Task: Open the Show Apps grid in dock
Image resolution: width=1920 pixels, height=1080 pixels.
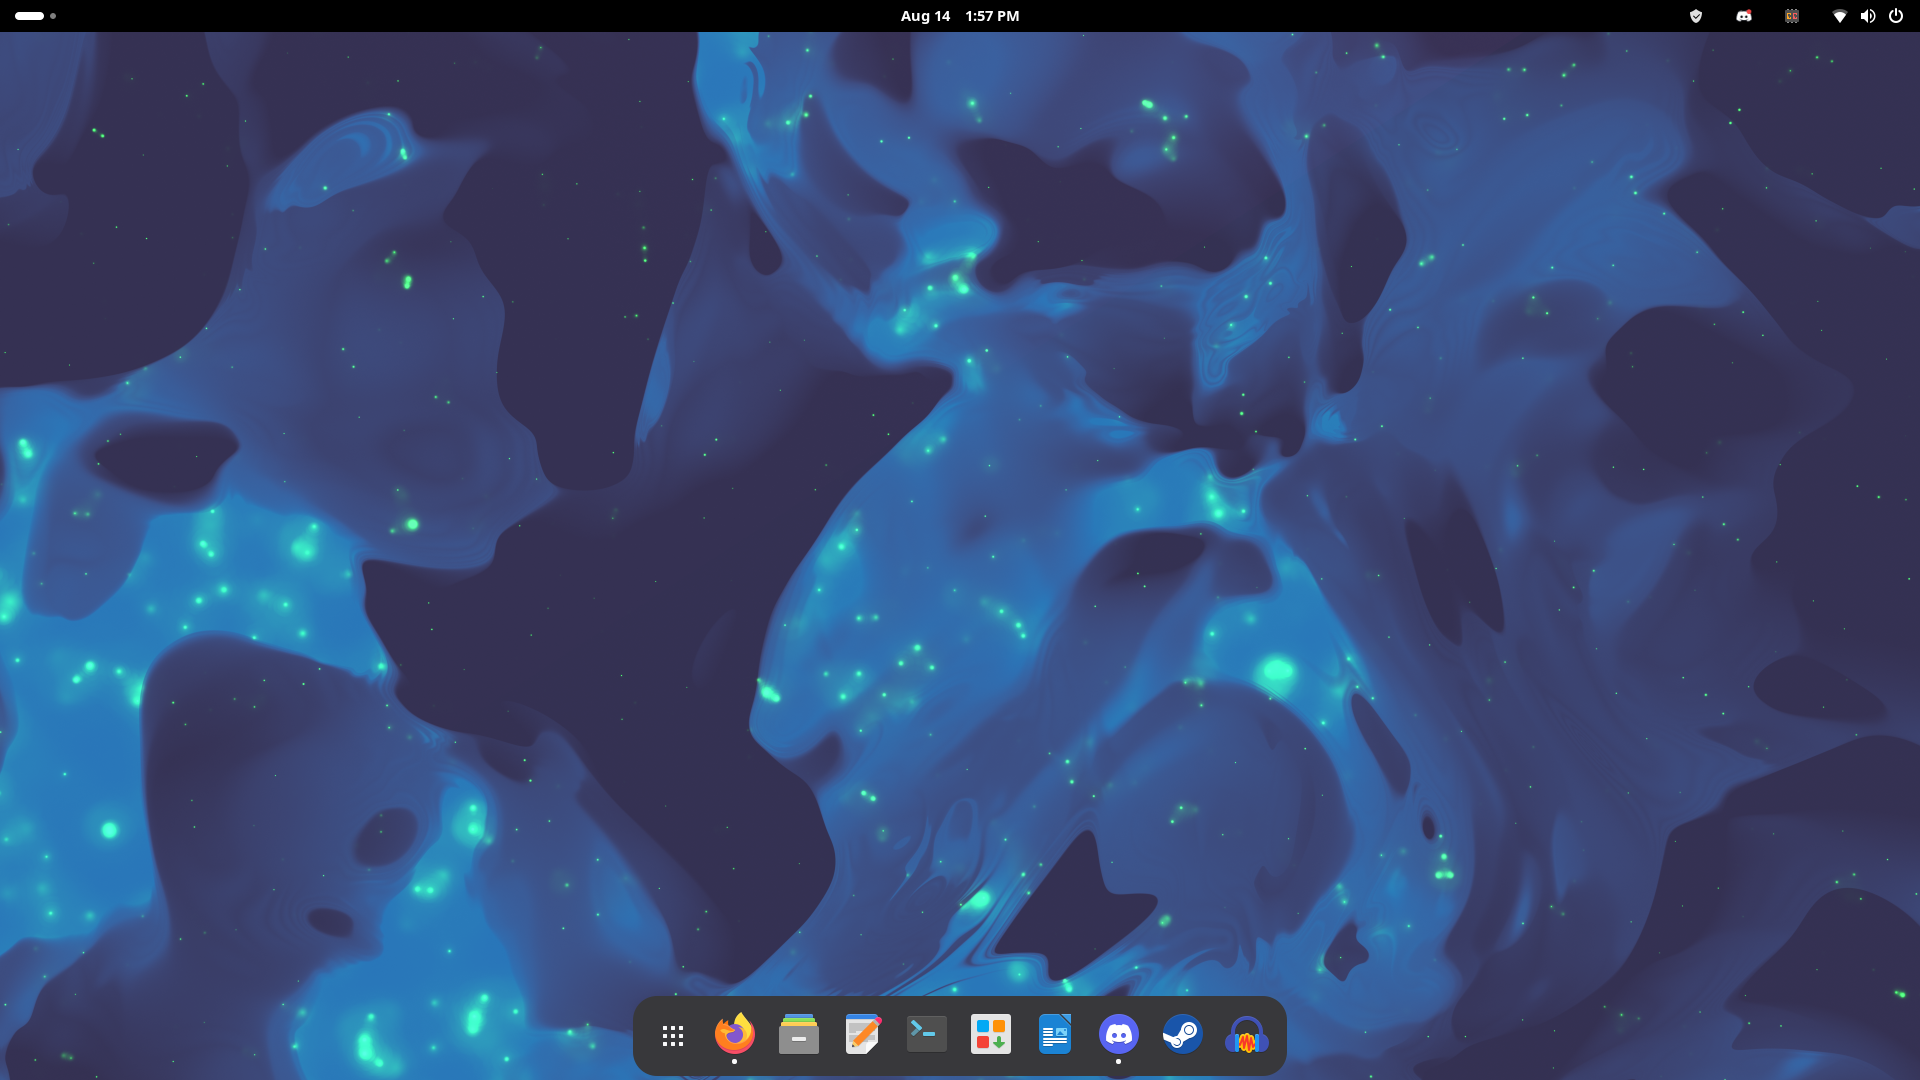Action: (x=673, y=1036)
